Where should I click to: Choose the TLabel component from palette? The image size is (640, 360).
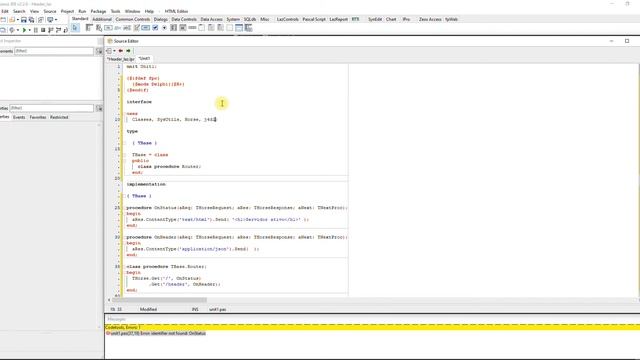118,28
